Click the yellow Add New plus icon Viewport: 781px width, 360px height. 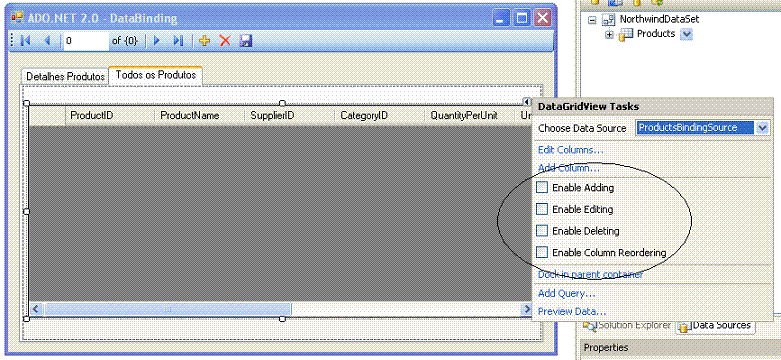click(204, 41)
